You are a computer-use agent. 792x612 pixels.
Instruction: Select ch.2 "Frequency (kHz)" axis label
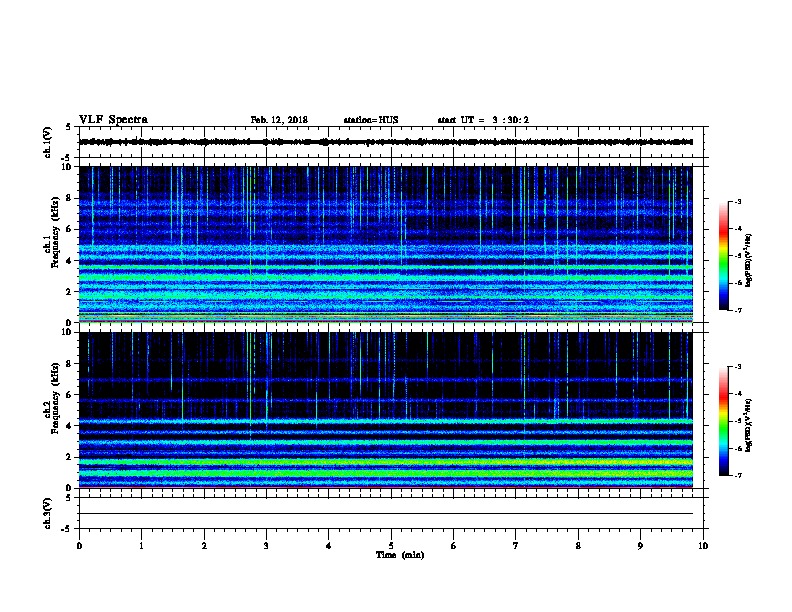pyautogui.click(x=55, y=398)
